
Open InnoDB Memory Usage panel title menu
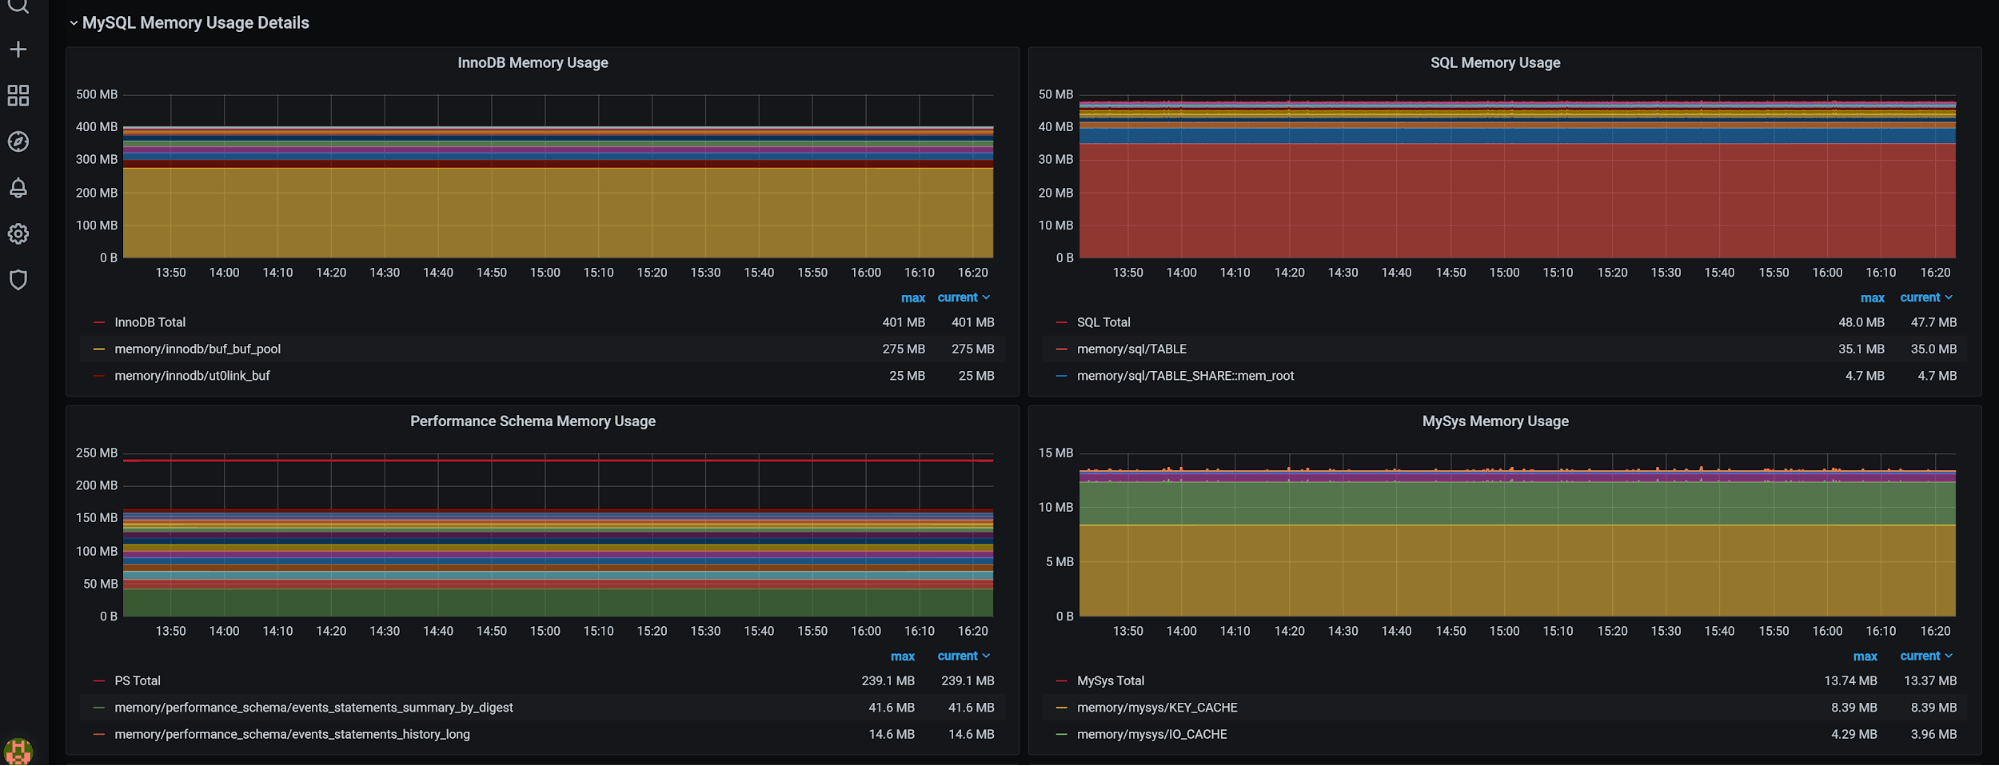tap(532, 63)
